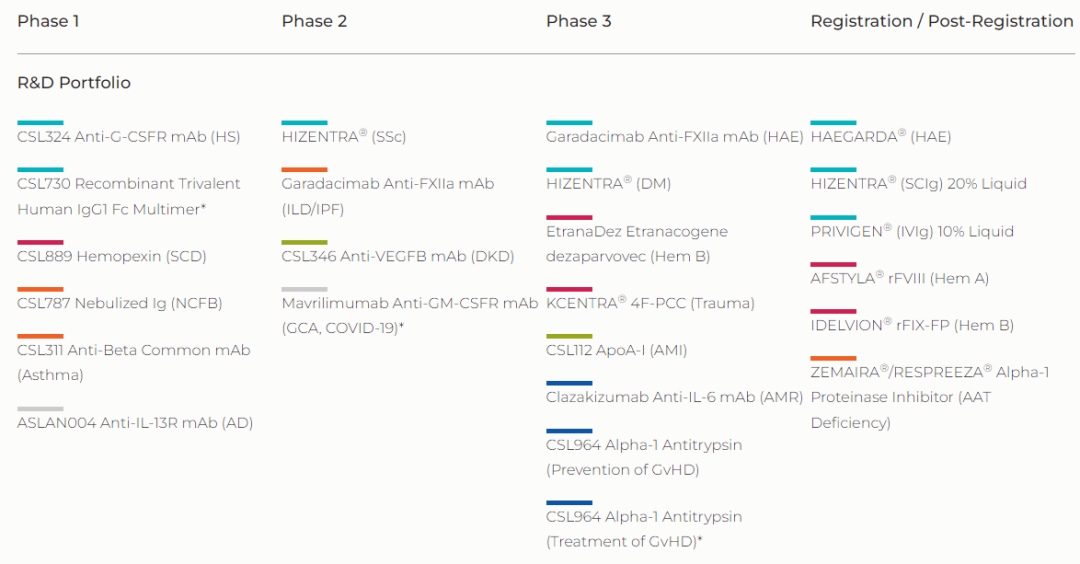Click the R&D Portfolio heading
Viewport: 1080px width, 564px height.
click(x=74, y=83)
